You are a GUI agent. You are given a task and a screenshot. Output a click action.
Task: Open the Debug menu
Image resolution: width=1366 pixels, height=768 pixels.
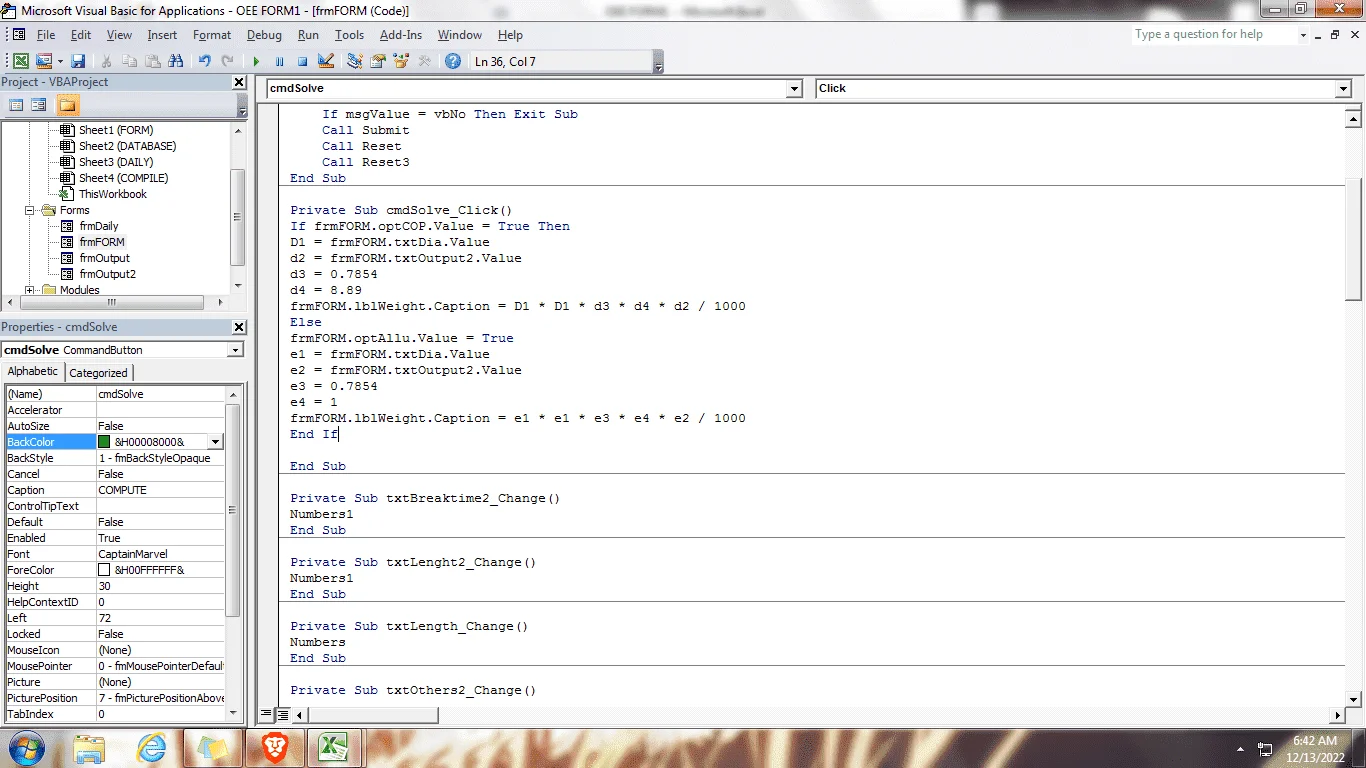[x=264, y=35]
